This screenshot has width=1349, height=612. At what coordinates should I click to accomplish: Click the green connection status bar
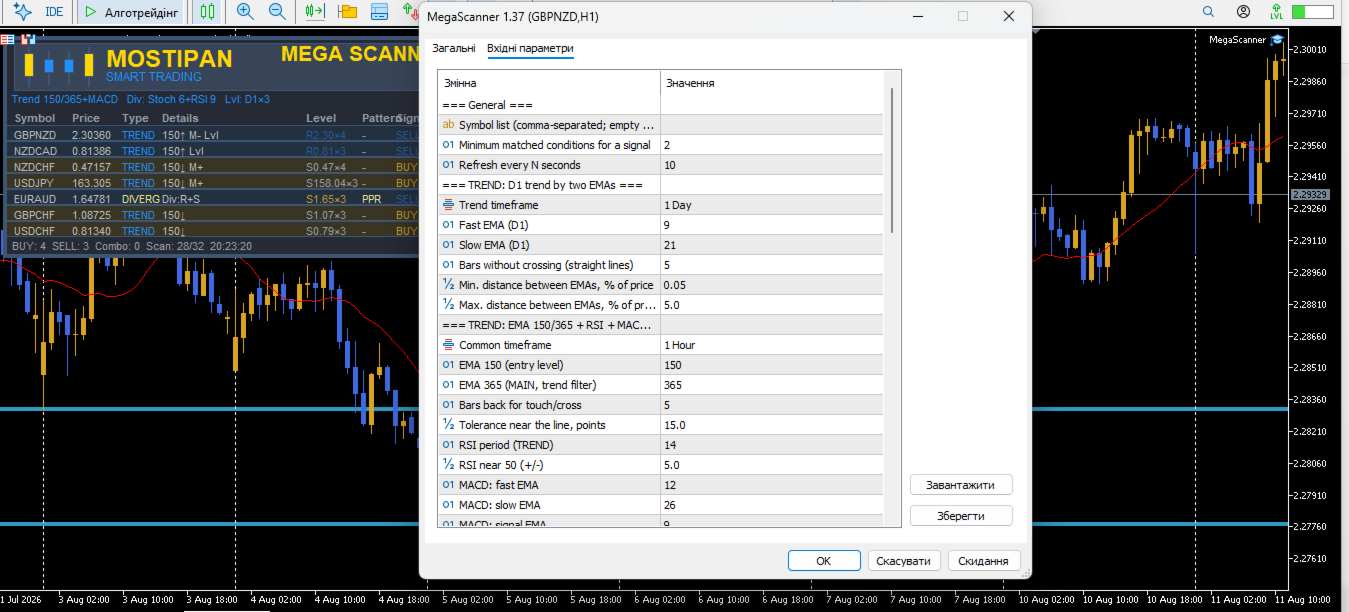point(1312,12)
